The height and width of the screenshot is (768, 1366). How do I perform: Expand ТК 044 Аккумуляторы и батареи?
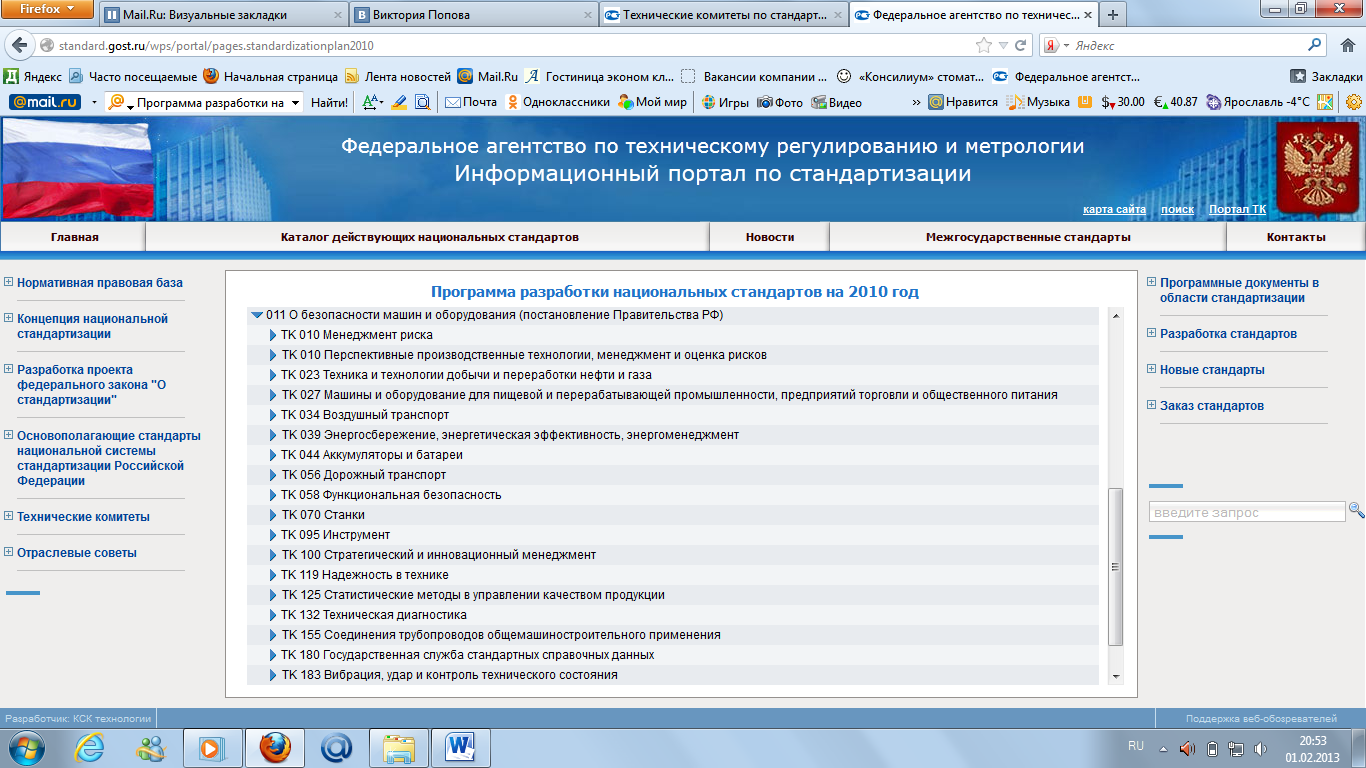272,455
